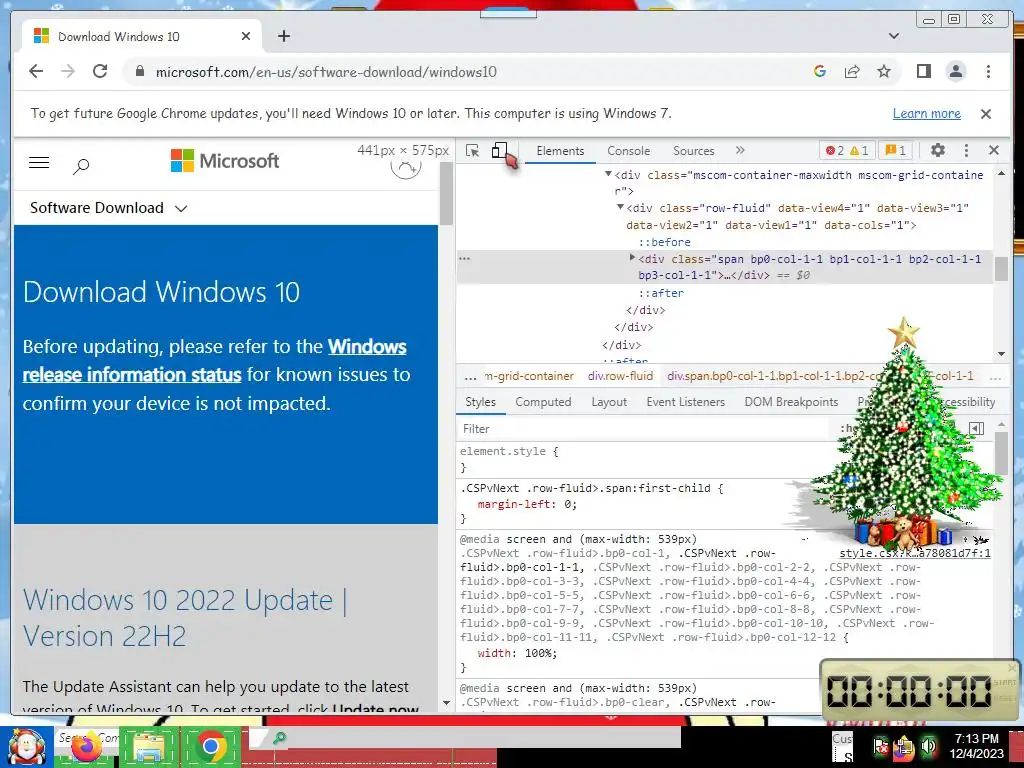Toggle the Chrome side panel
The height and width of the screenshot is (768, 1024).
coord(923,72)
